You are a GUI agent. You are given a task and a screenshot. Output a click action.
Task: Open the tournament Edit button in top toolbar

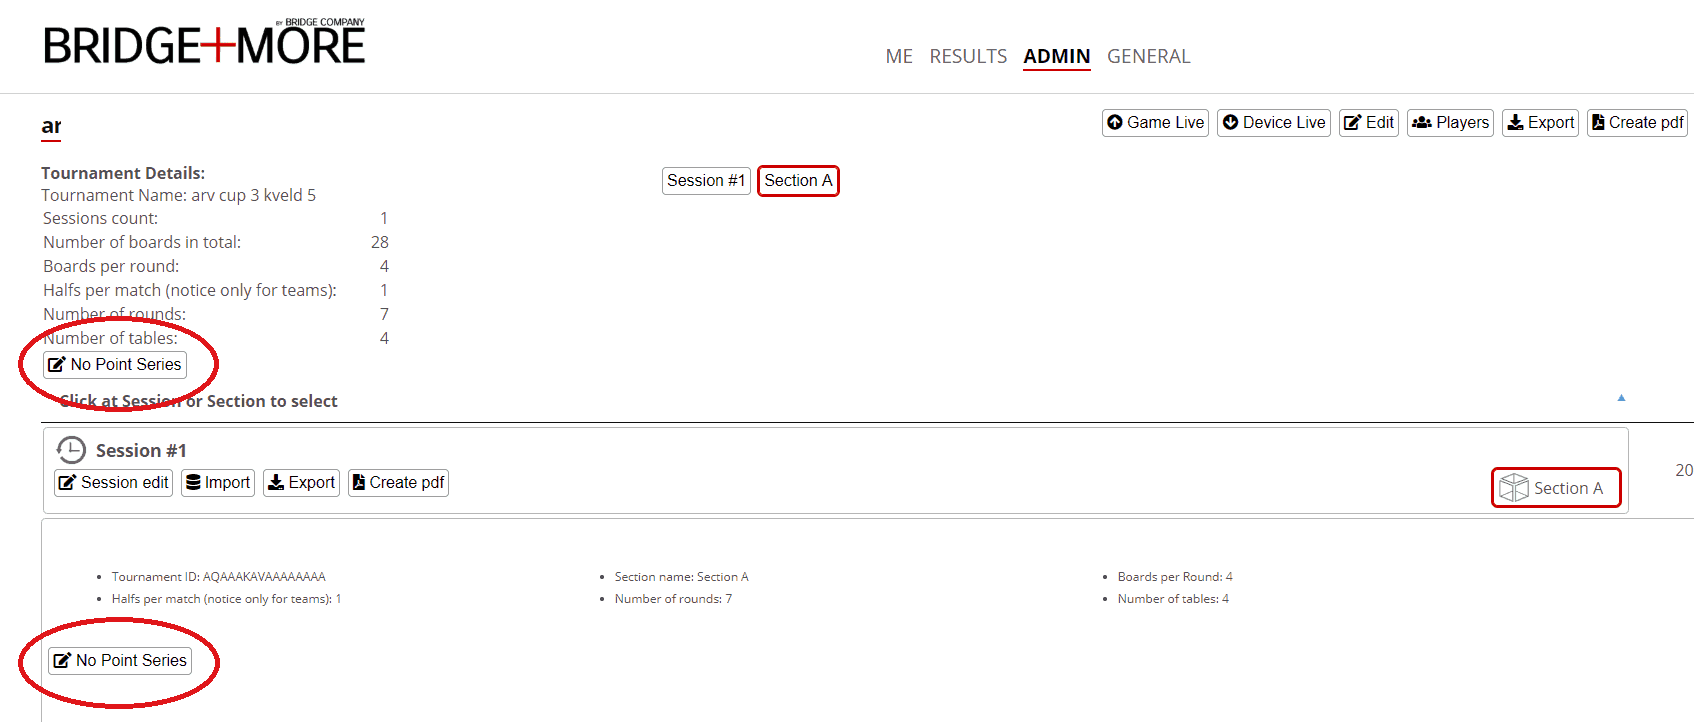(1368, 123)
